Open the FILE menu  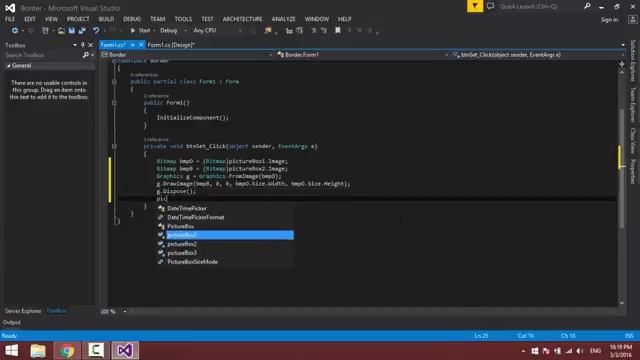click(10, 19)
